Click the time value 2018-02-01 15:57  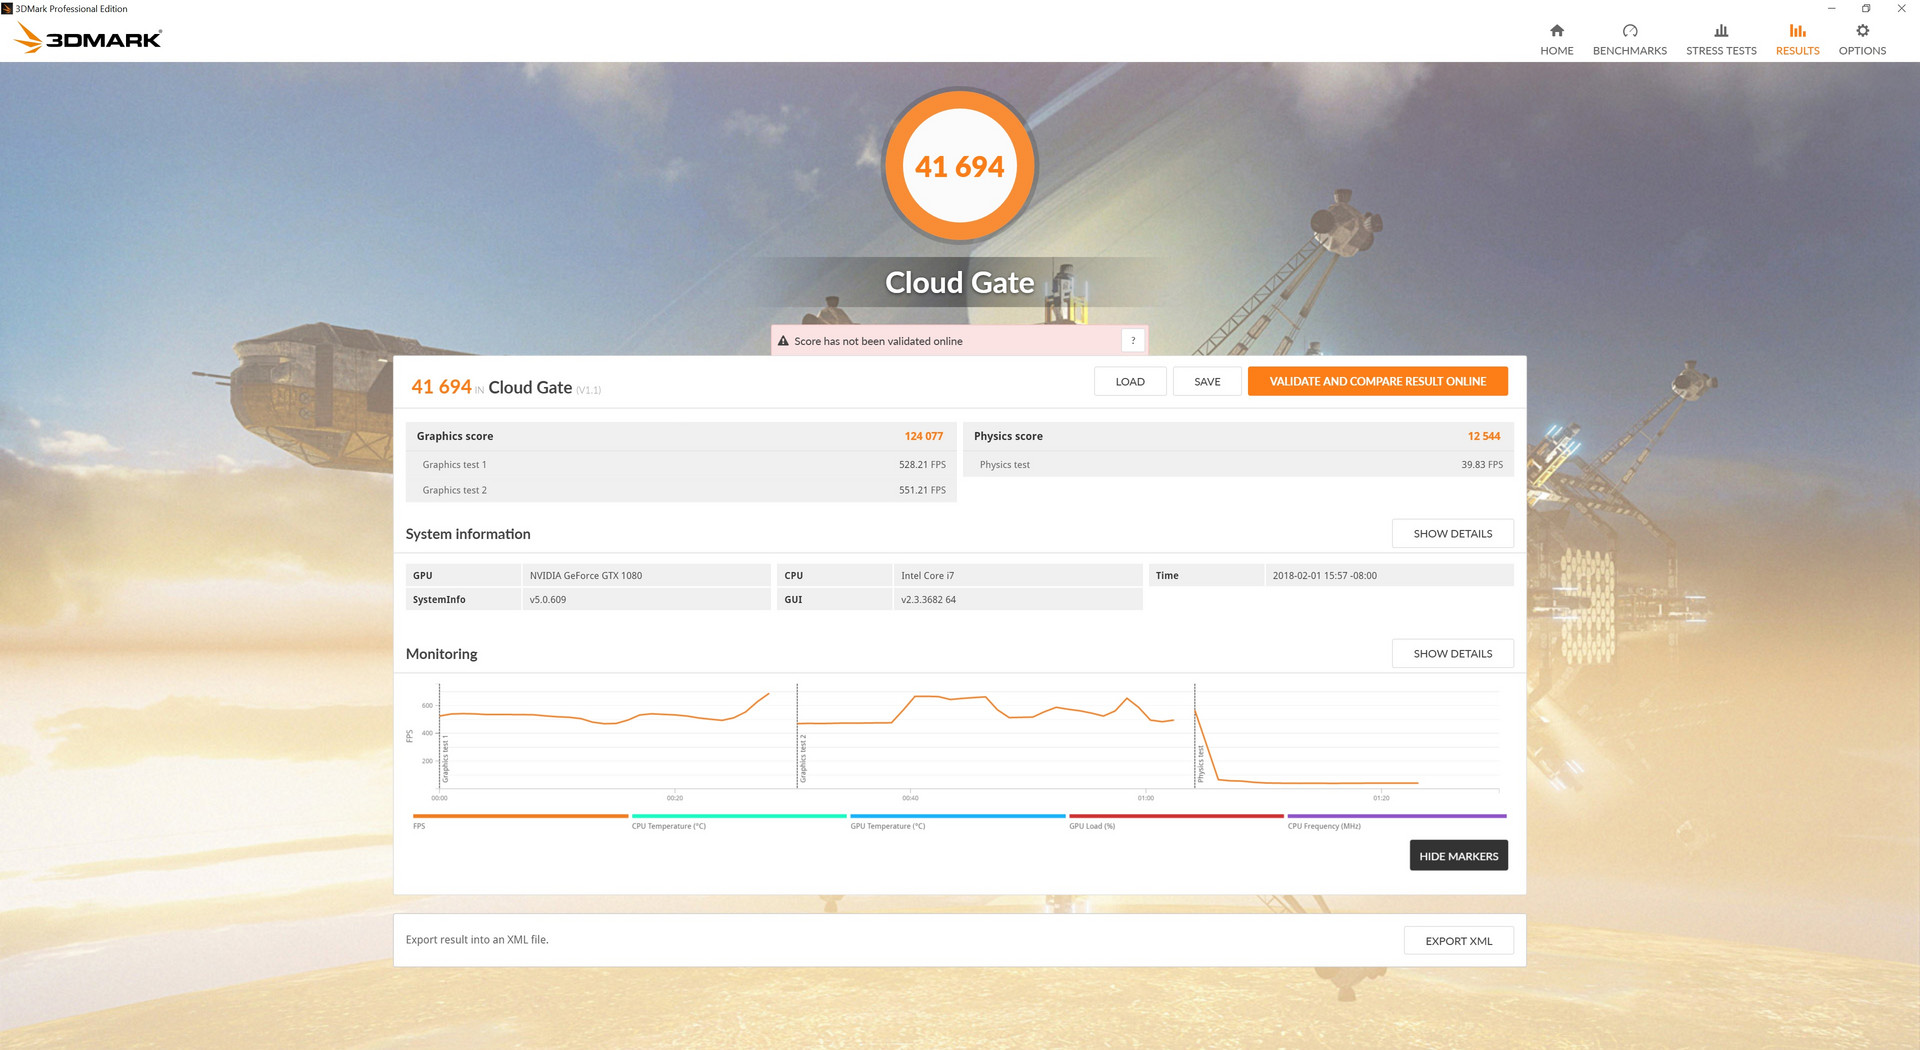tap(1324, 576)
